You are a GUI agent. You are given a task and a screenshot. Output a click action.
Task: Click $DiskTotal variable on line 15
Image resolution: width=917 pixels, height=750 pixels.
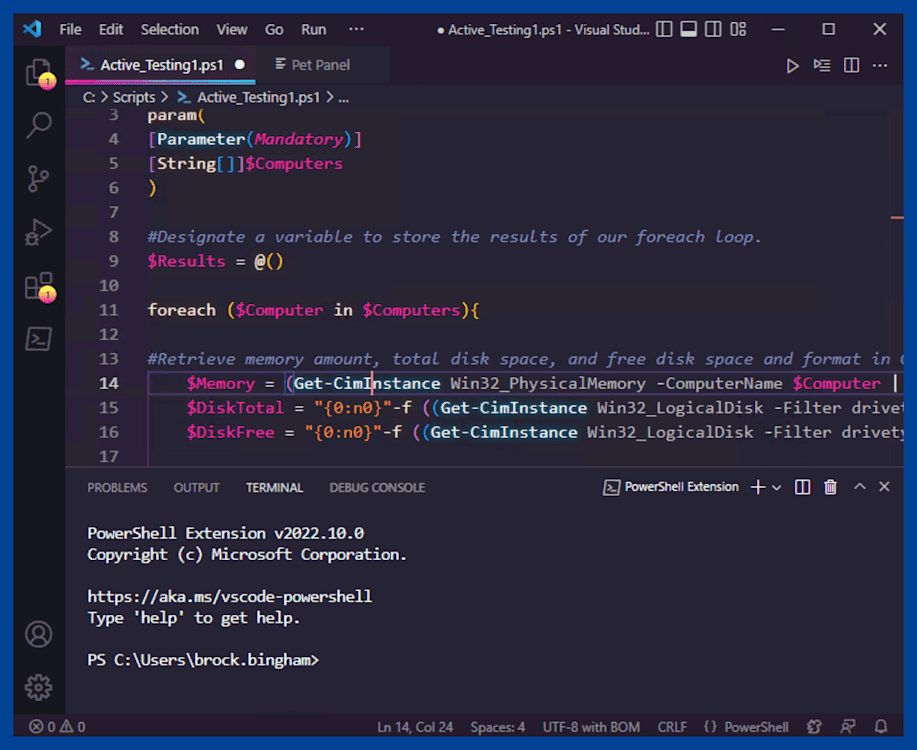pyautogui.click(x=235, y=408)
